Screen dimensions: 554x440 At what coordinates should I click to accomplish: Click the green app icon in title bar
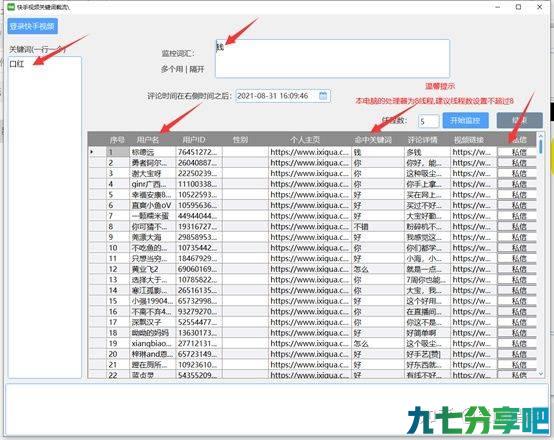pyautogui.click(x=11, y=6)
